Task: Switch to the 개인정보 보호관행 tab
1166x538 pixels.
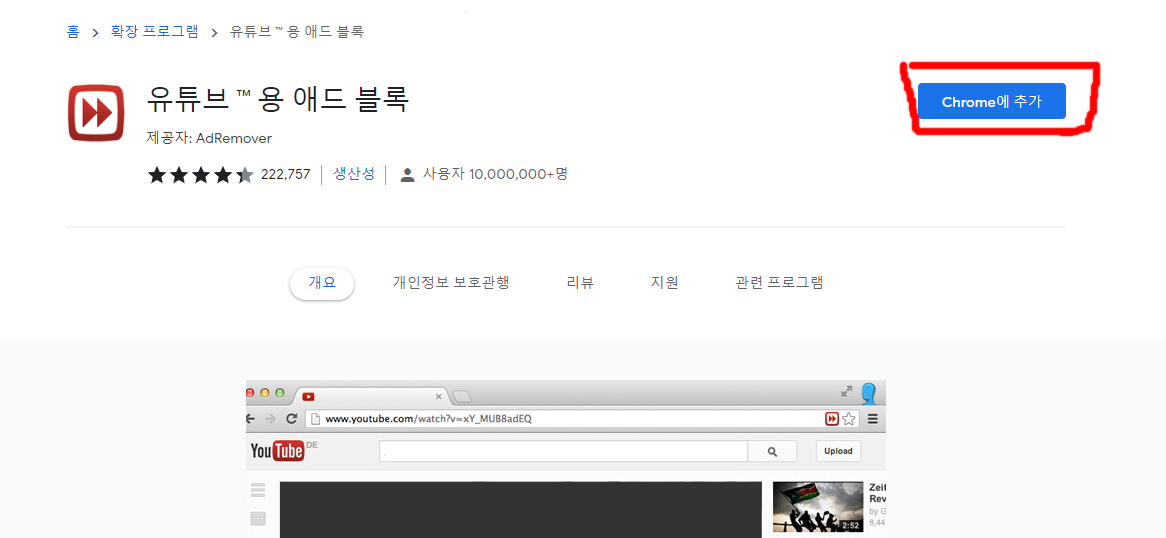Action: (x=451, y=283)
